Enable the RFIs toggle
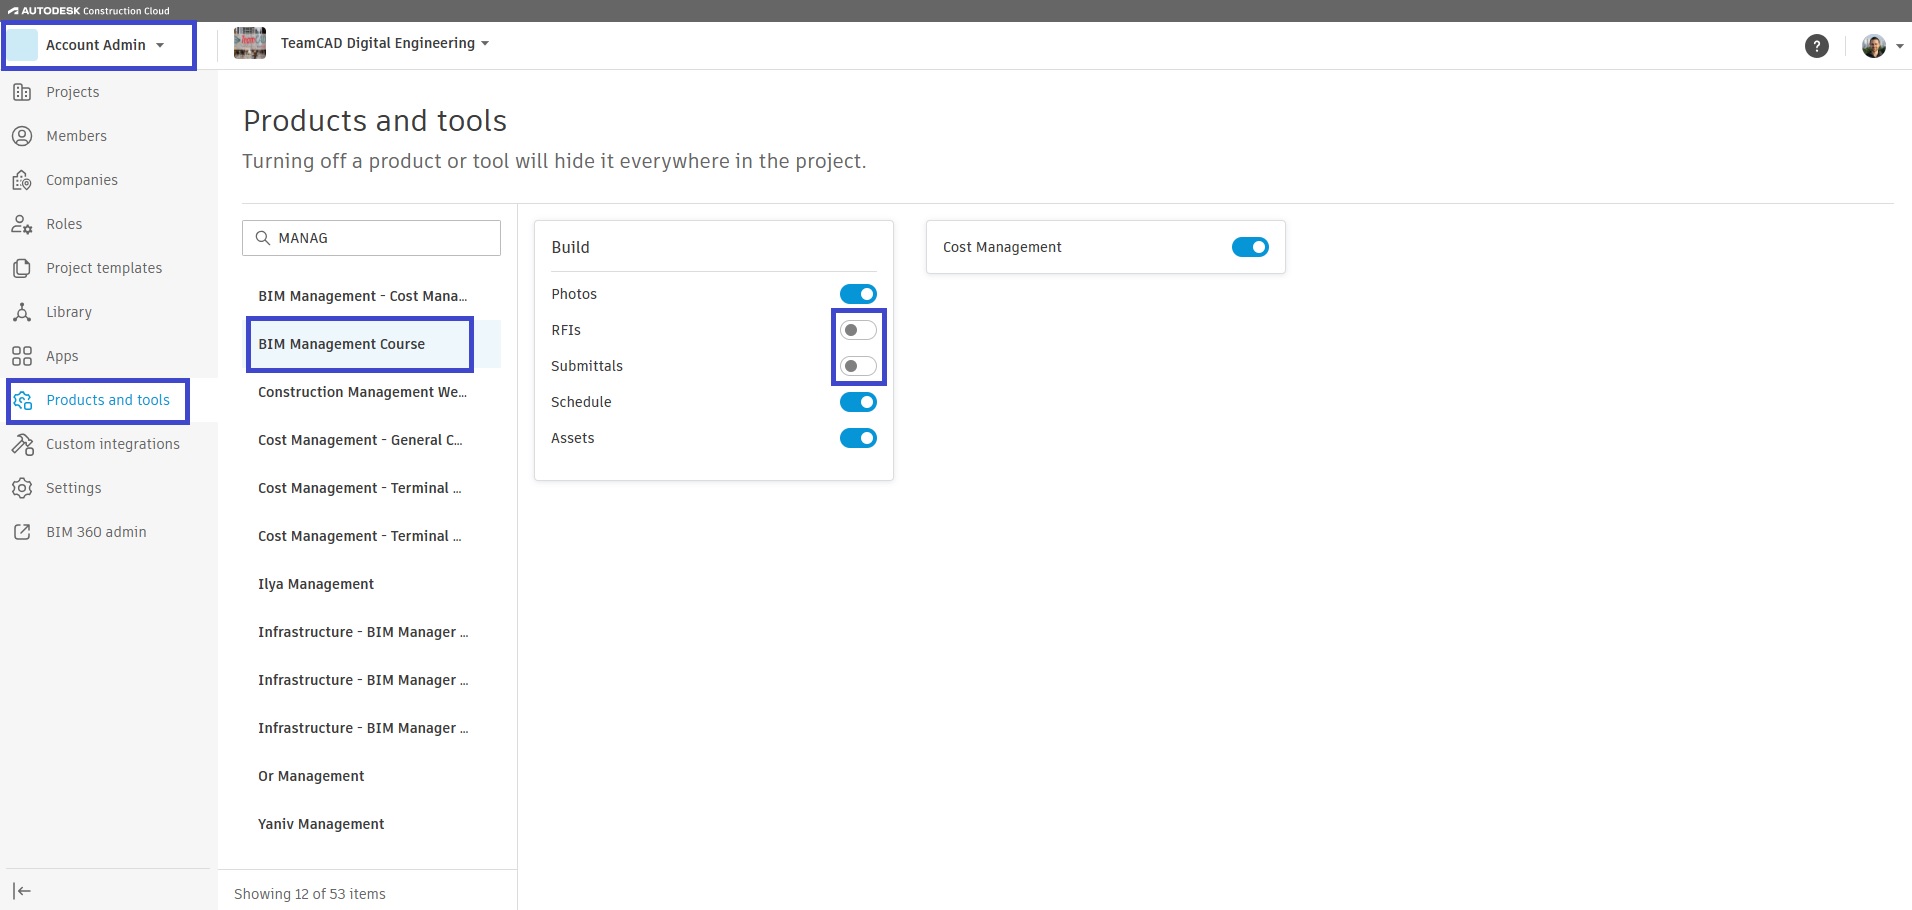The width and height of the screenshot is (1912, 910). coord(858,330)
